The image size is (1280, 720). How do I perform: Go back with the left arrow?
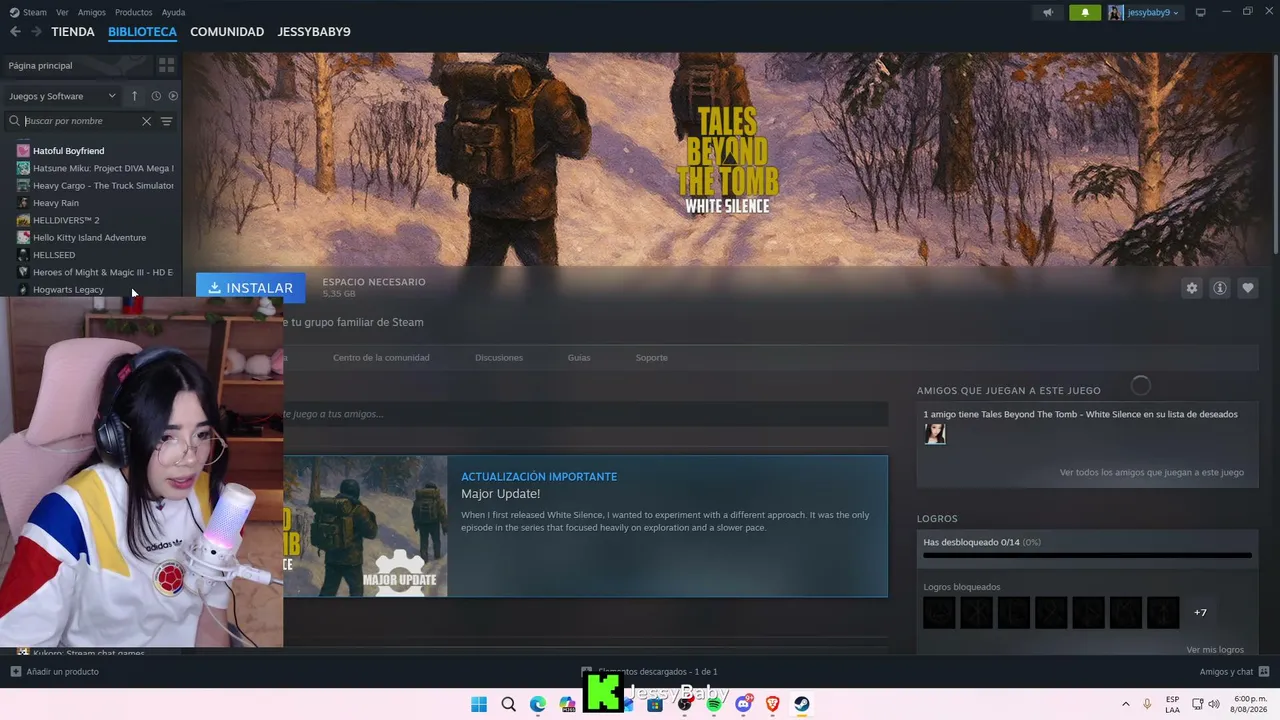(x=15, y=32)
